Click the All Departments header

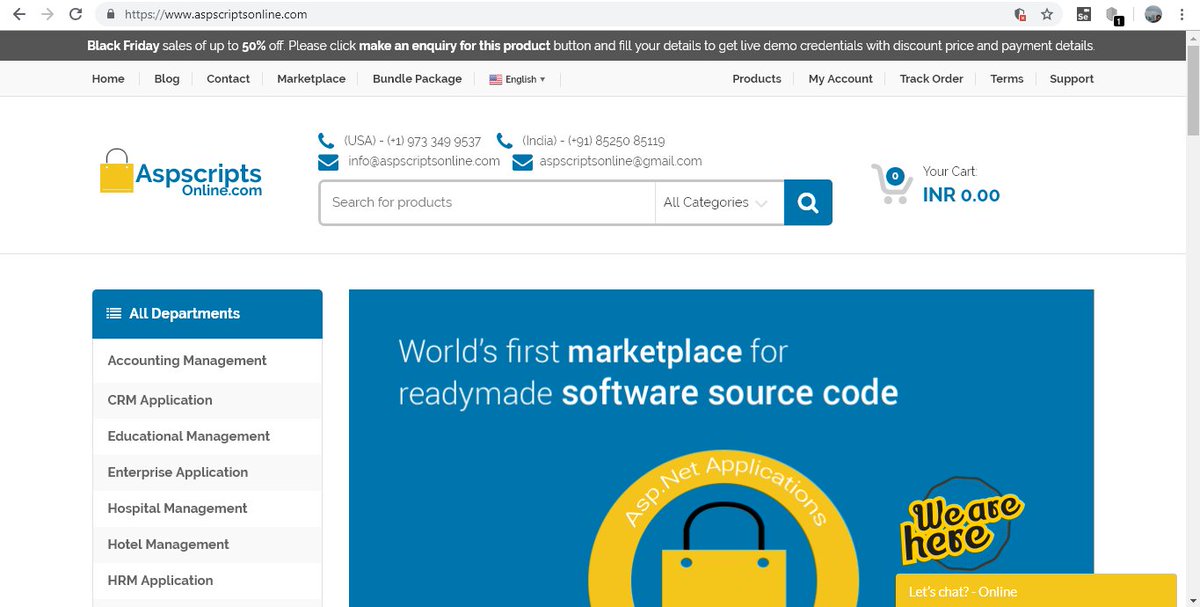(x=207, y=314)
